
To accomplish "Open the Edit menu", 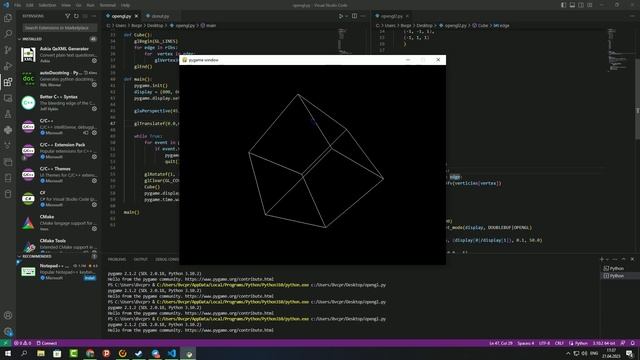I will [x=30, y=5].
